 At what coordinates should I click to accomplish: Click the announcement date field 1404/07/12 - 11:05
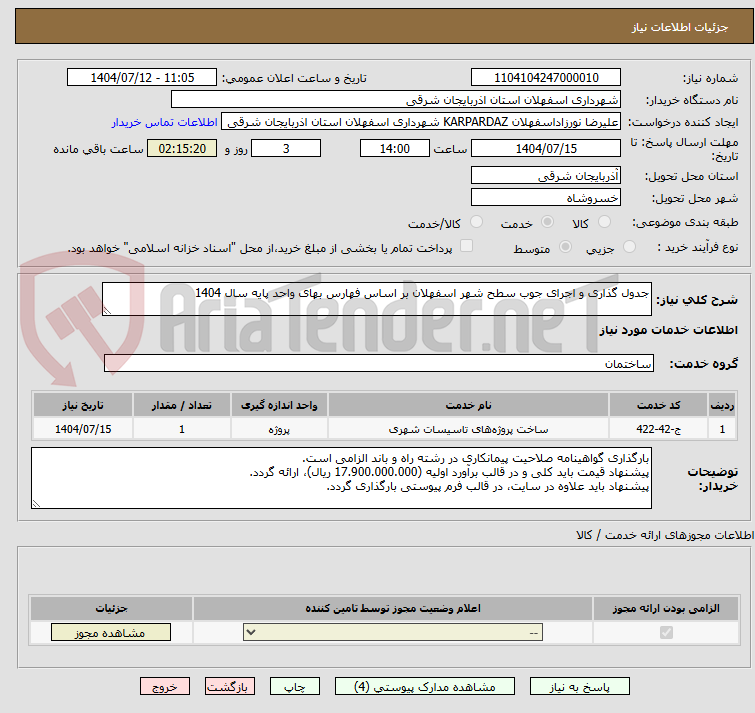coord(142,78)
